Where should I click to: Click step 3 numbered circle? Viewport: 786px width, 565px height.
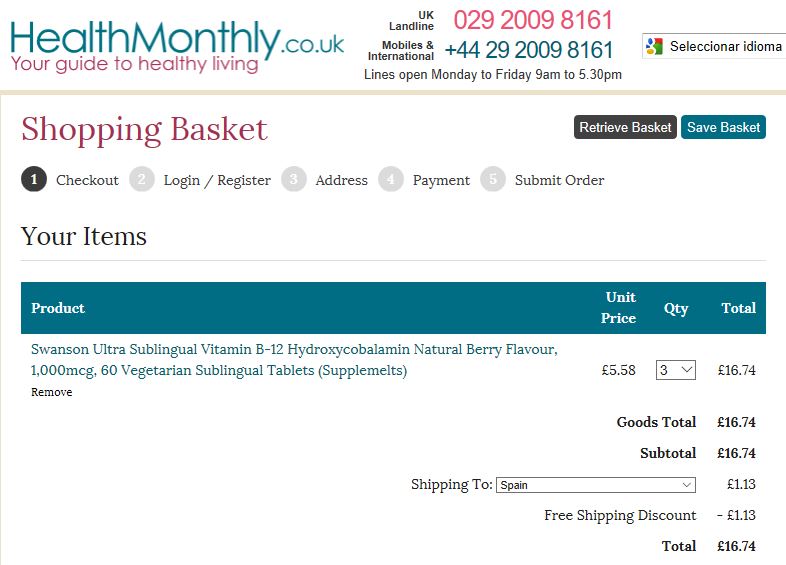coord(293,180)
